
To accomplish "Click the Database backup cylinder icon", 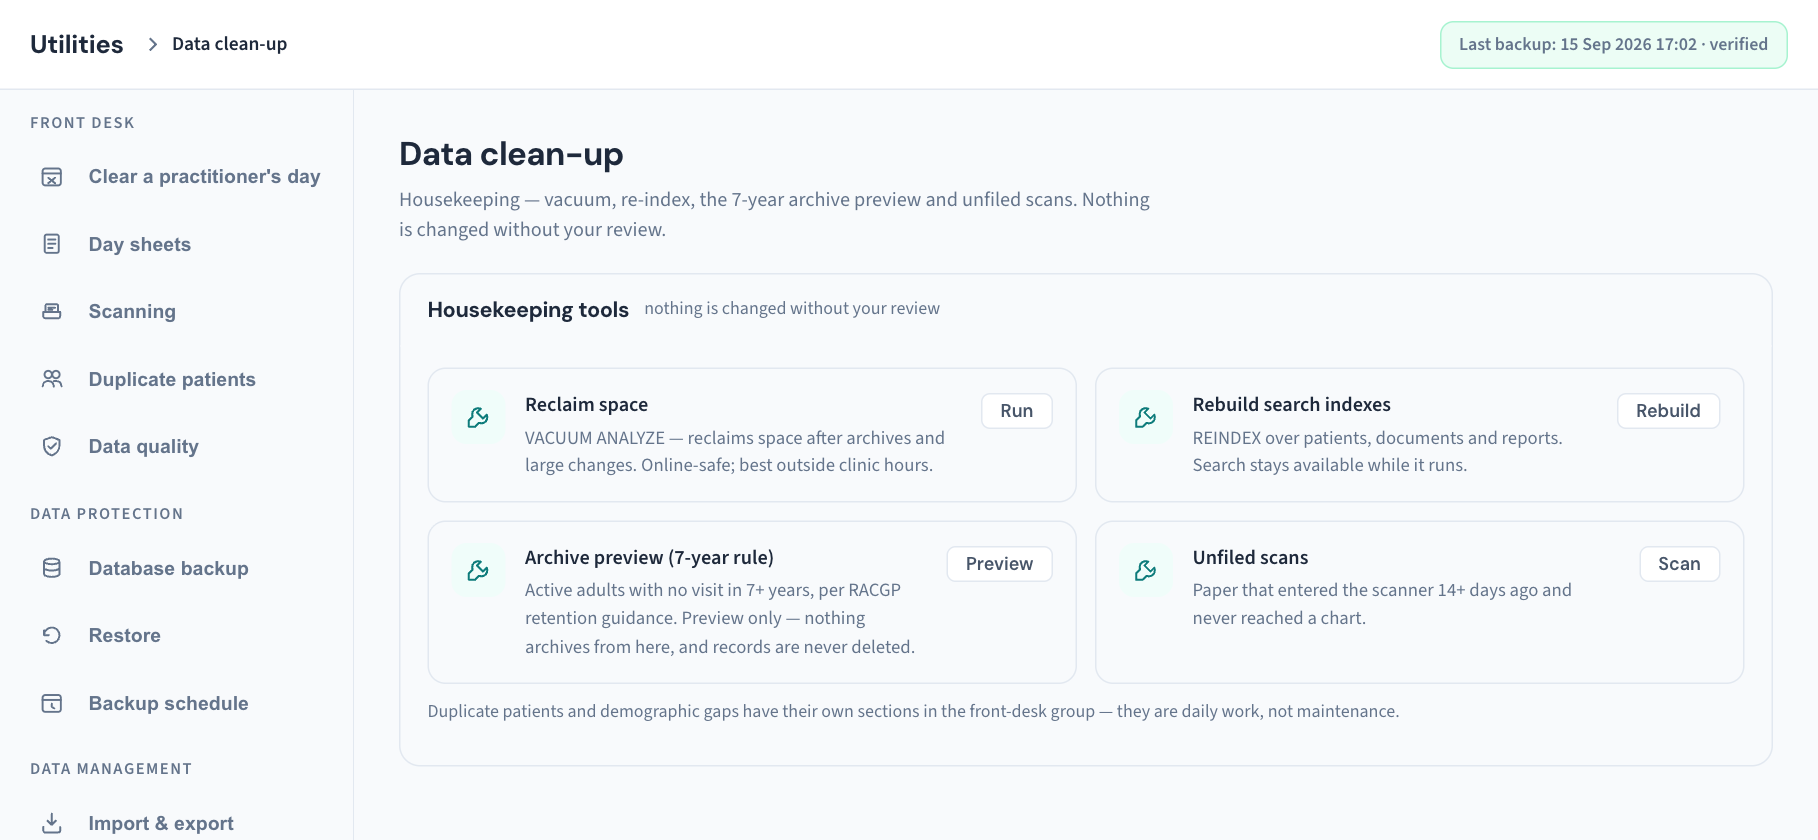I will 52,568.
